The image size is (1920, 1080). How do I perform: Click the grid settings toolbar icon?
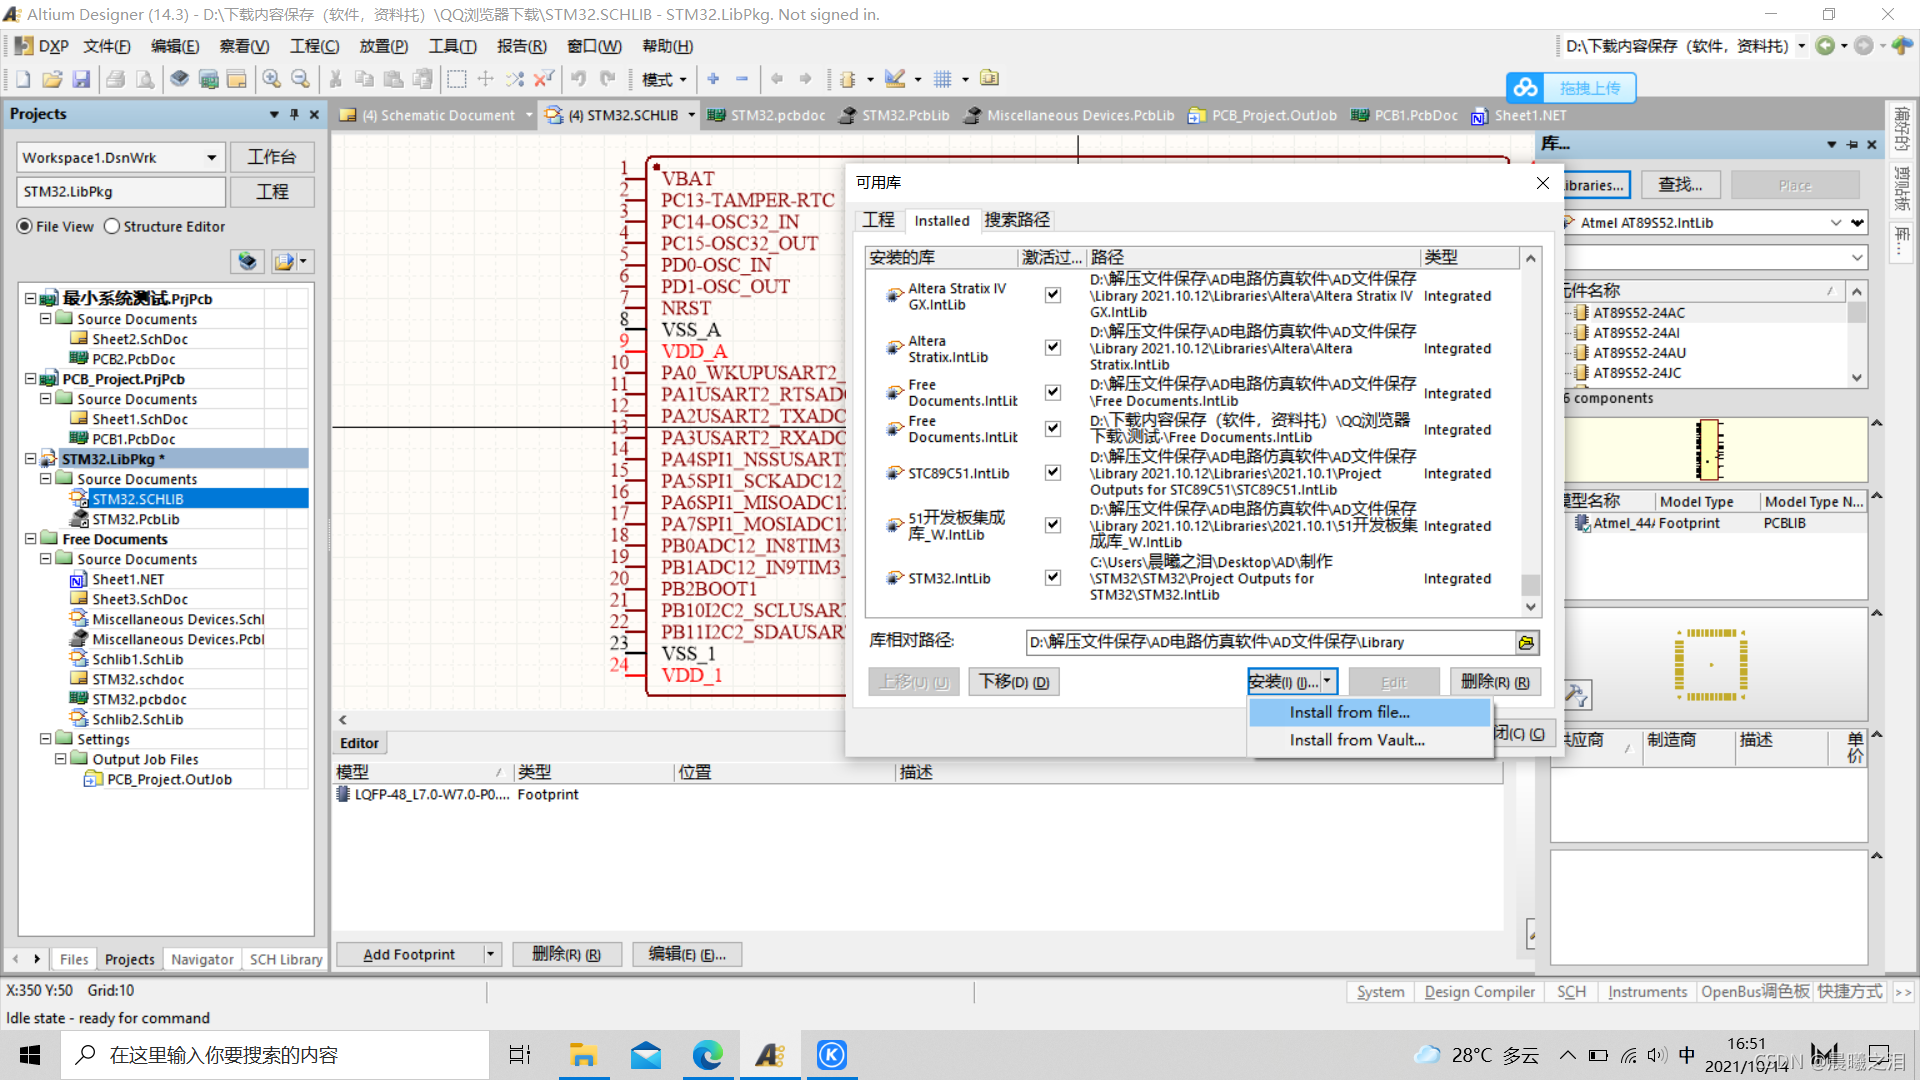[943, 79]
